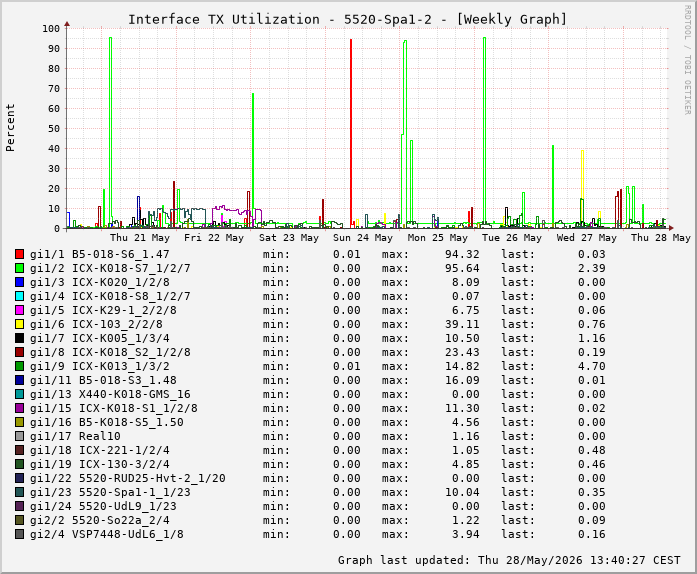Click the Wed 27 May axis label
Screen dimensions: 697x574
pos(587,237)
